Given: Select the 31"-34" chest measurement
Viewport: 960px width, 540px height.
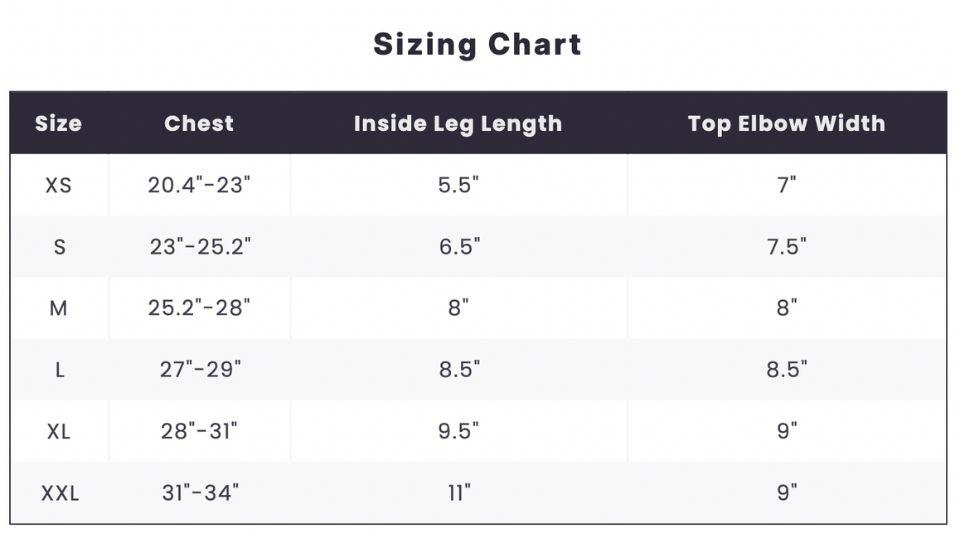Looking at the screenshot, I should coord(200,493).
